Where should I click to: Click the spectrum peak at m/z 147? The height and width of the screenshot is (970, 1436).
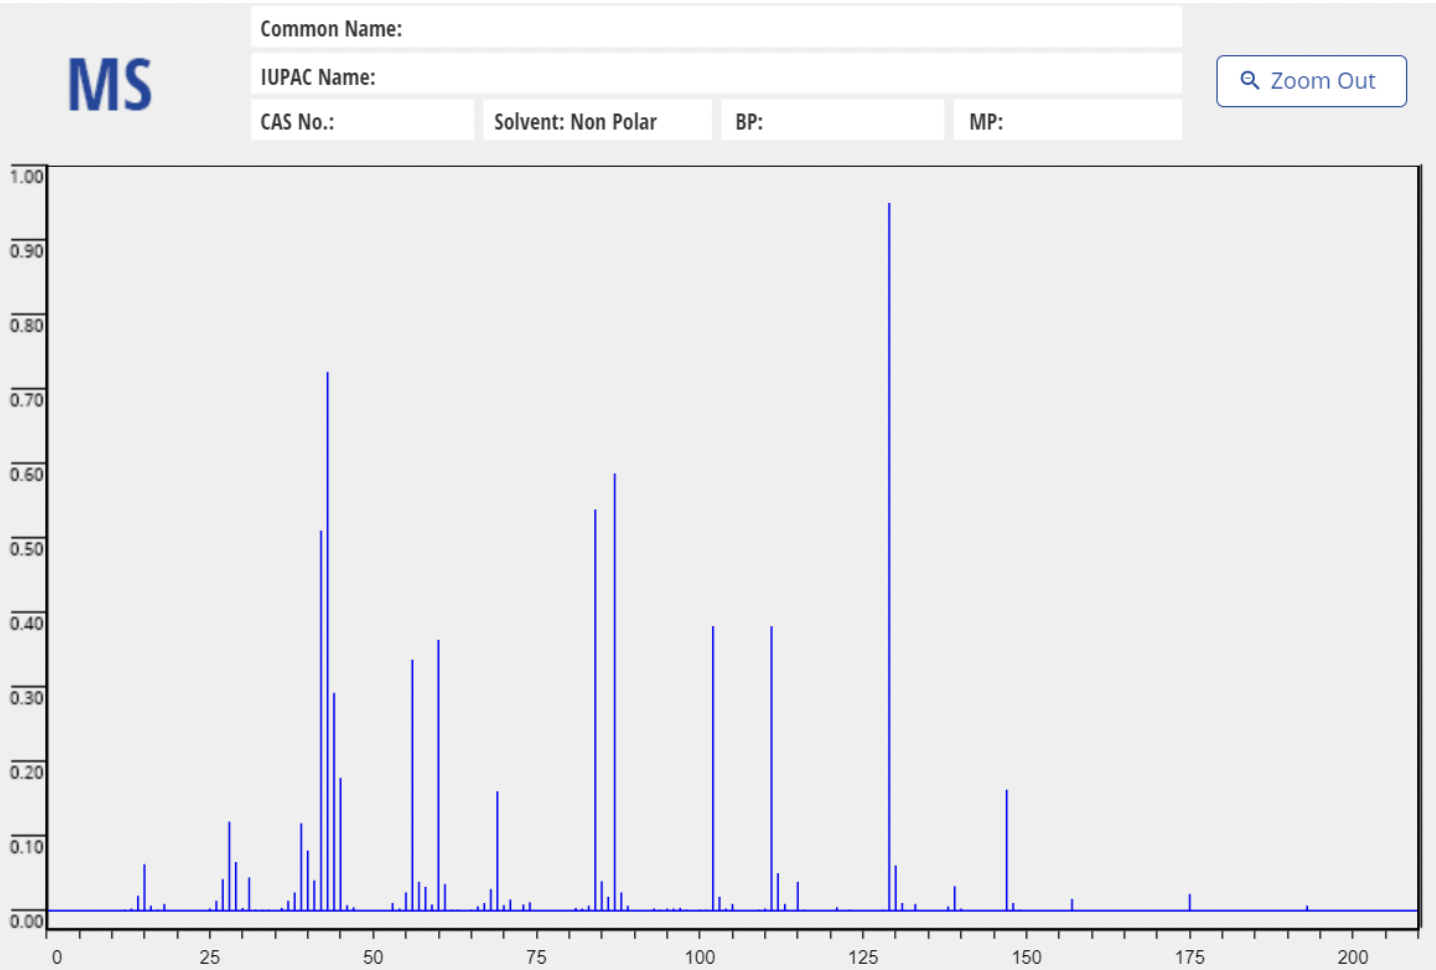(1007, 850)
